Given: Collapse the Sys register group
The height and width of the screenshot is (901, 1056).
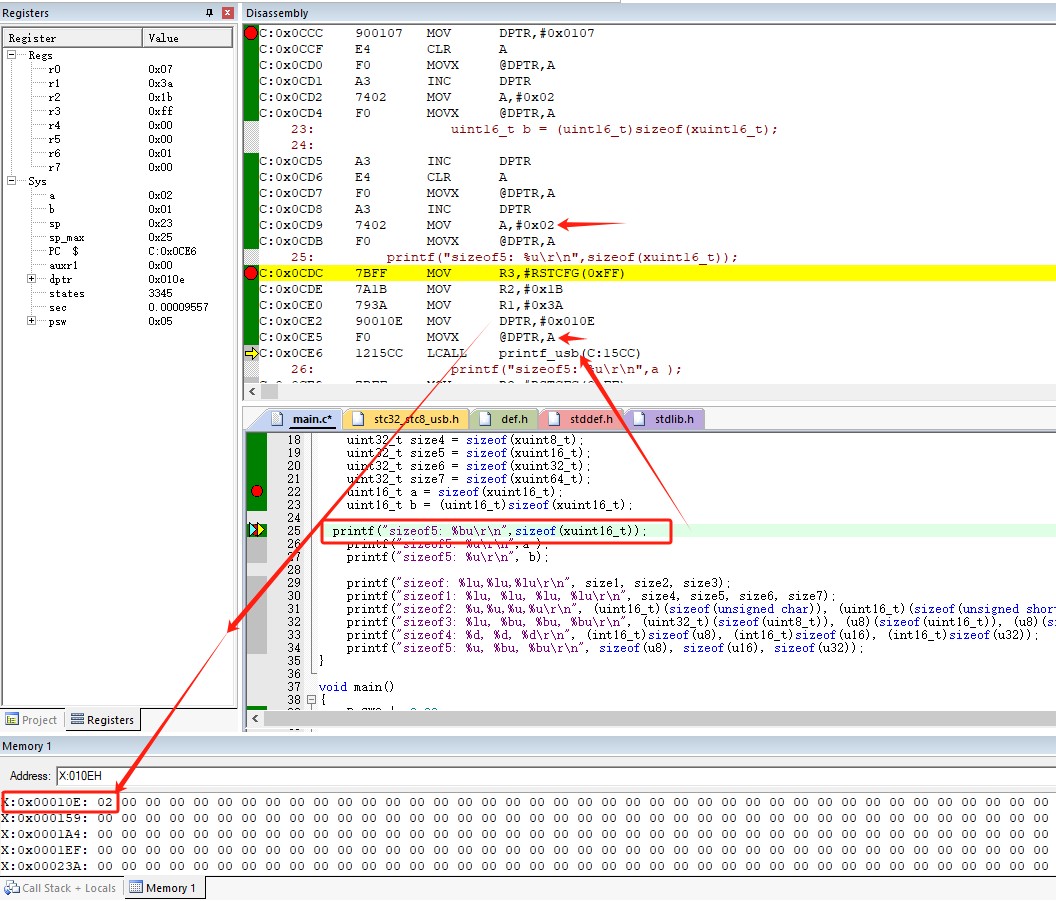Looking at the screenshot, I should coord(13,182).
